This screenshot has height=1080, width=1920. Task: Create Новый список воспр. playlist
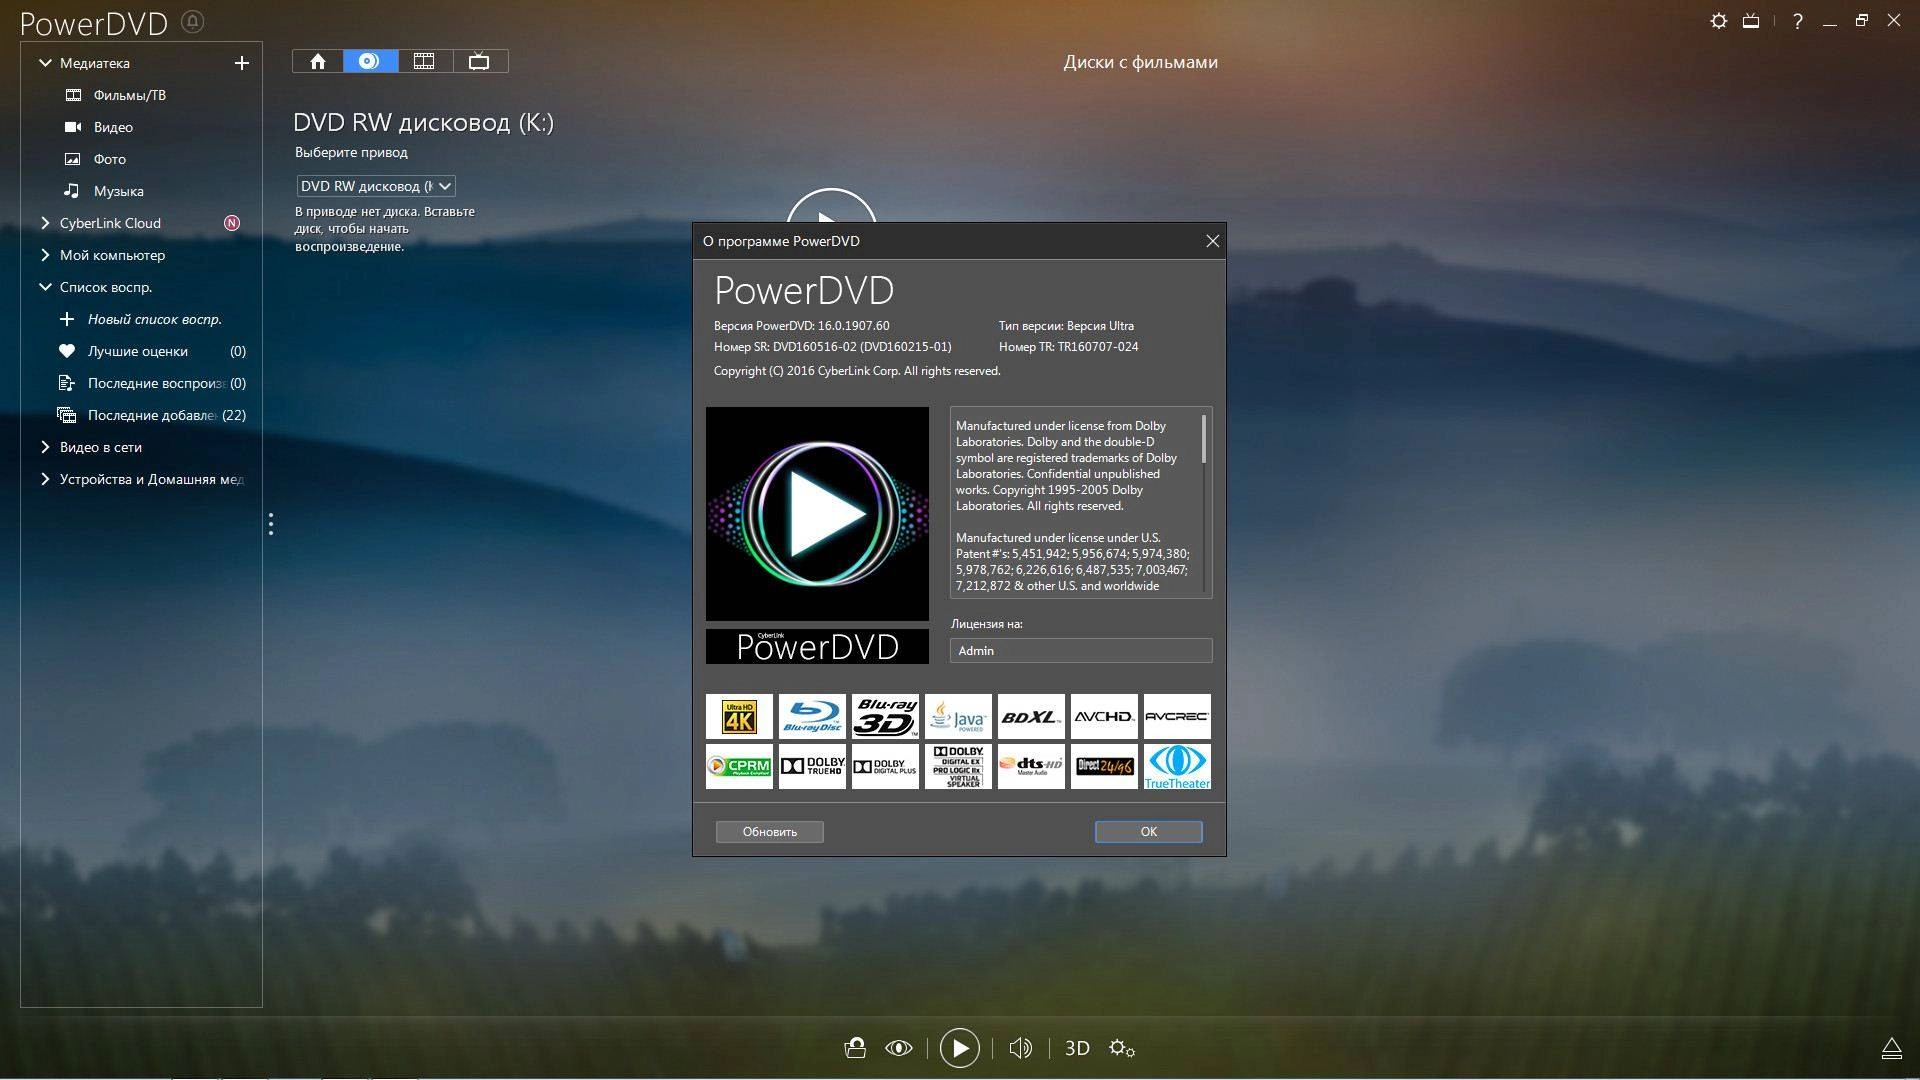pyautogui.click(x=154, y=319)
